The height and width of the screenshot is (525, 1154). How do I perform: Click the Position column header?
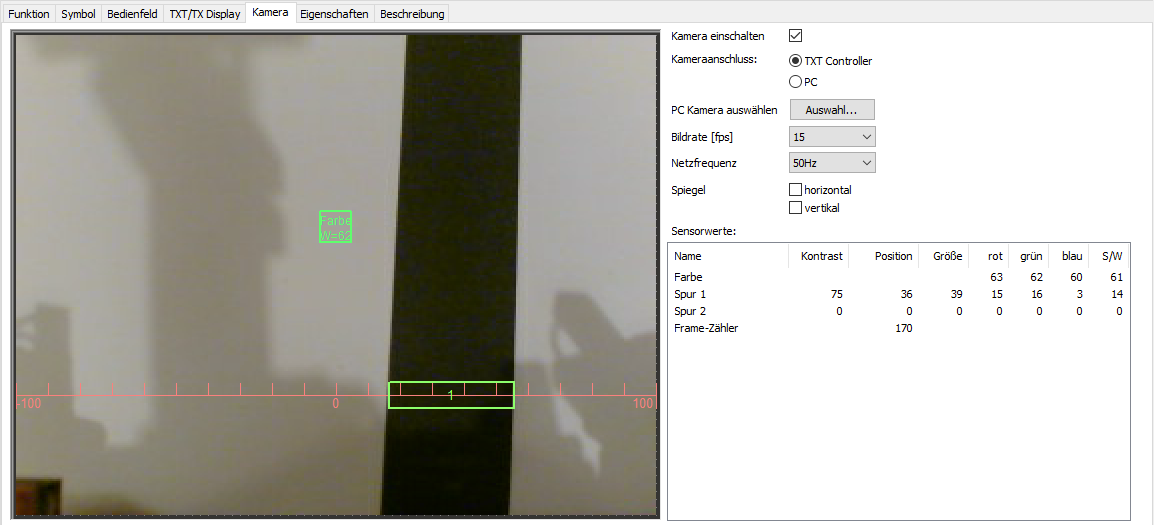[883, 256]
